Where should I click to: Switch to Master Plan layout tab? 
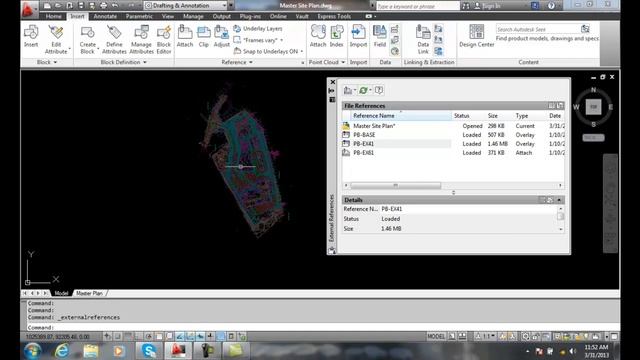coord(89,293)
